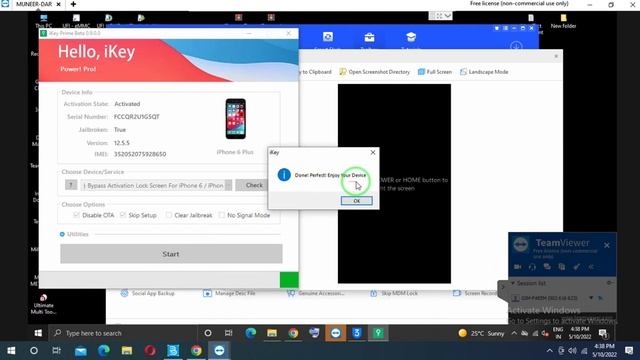Enable the Clear Jailbreak checkbox
The height and width of the screenshot is (360, 640).
coord(169,215)
